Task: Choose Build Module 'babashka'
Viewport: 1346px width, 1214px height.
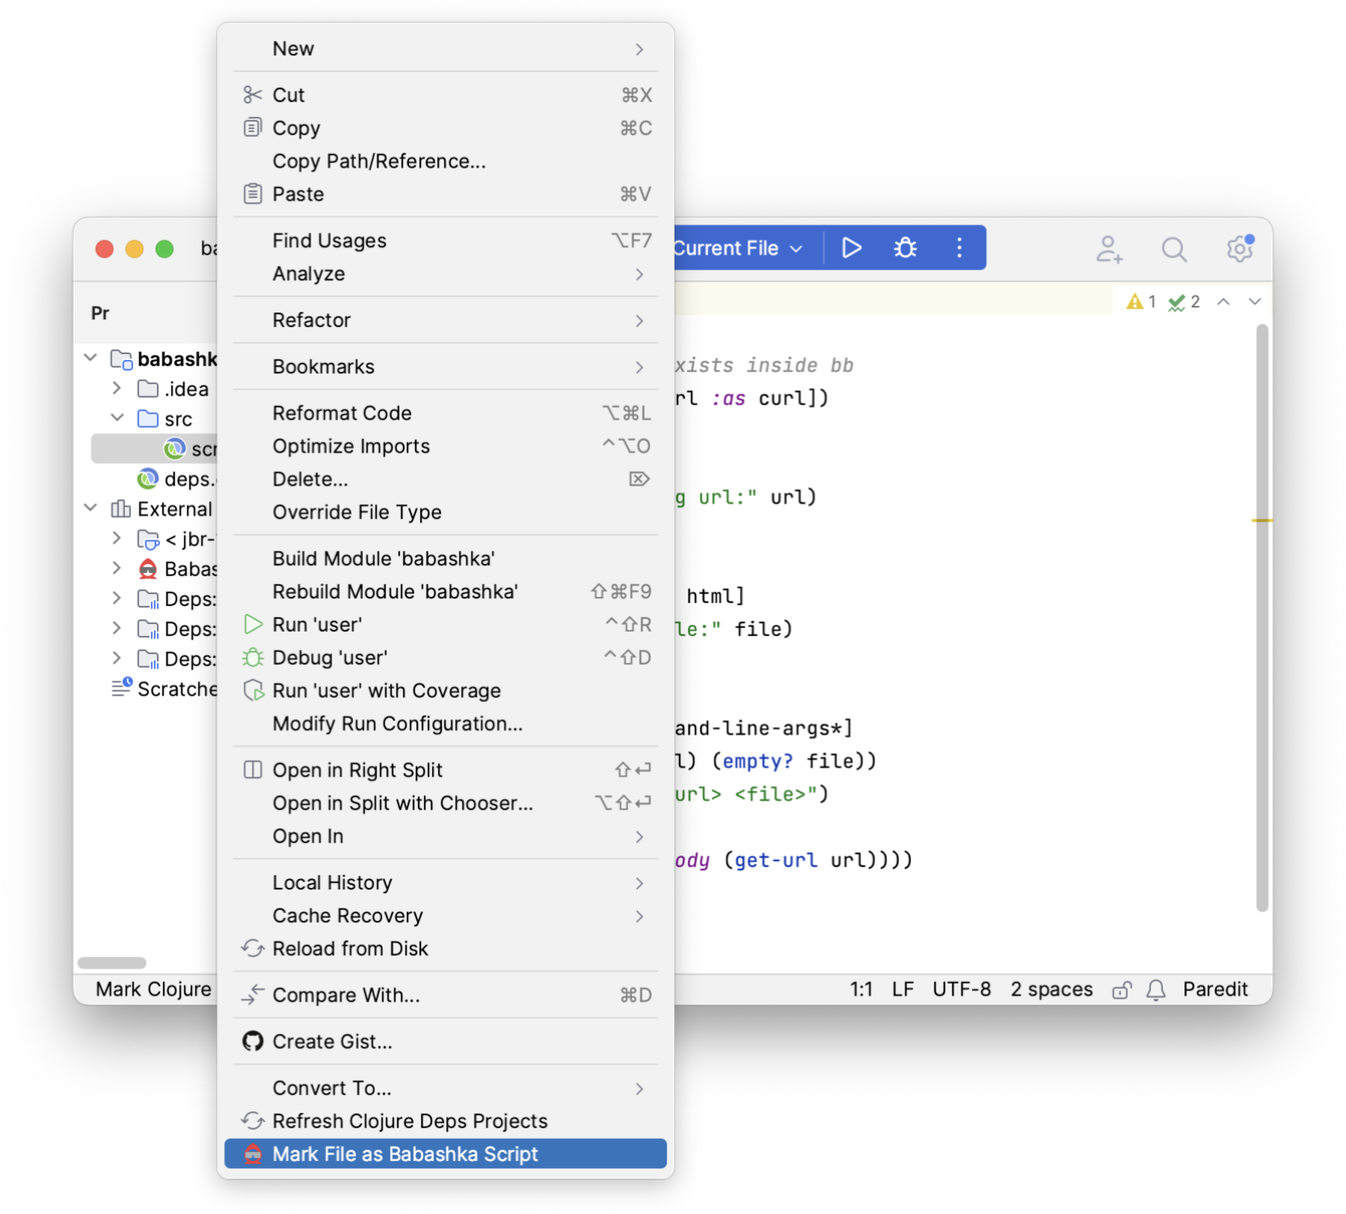Action: 445,558
